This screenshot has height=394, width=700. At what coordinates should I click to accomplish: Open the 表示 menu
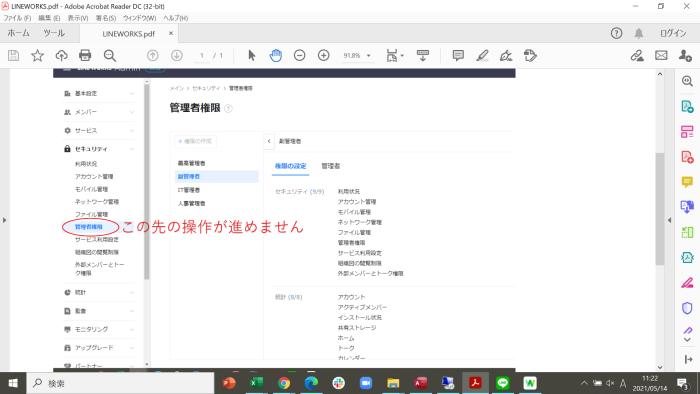(x=78, y=18)
